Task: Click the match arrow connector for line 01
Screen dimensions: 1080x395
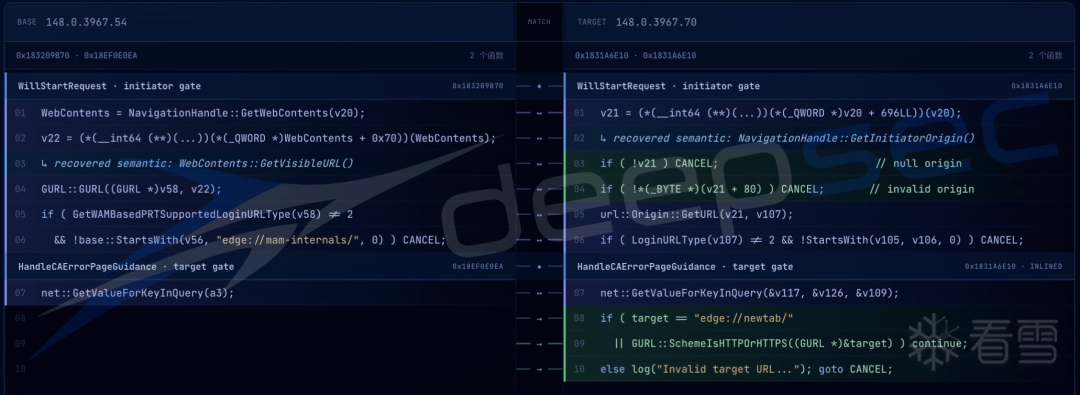Action: click(539, 113)
